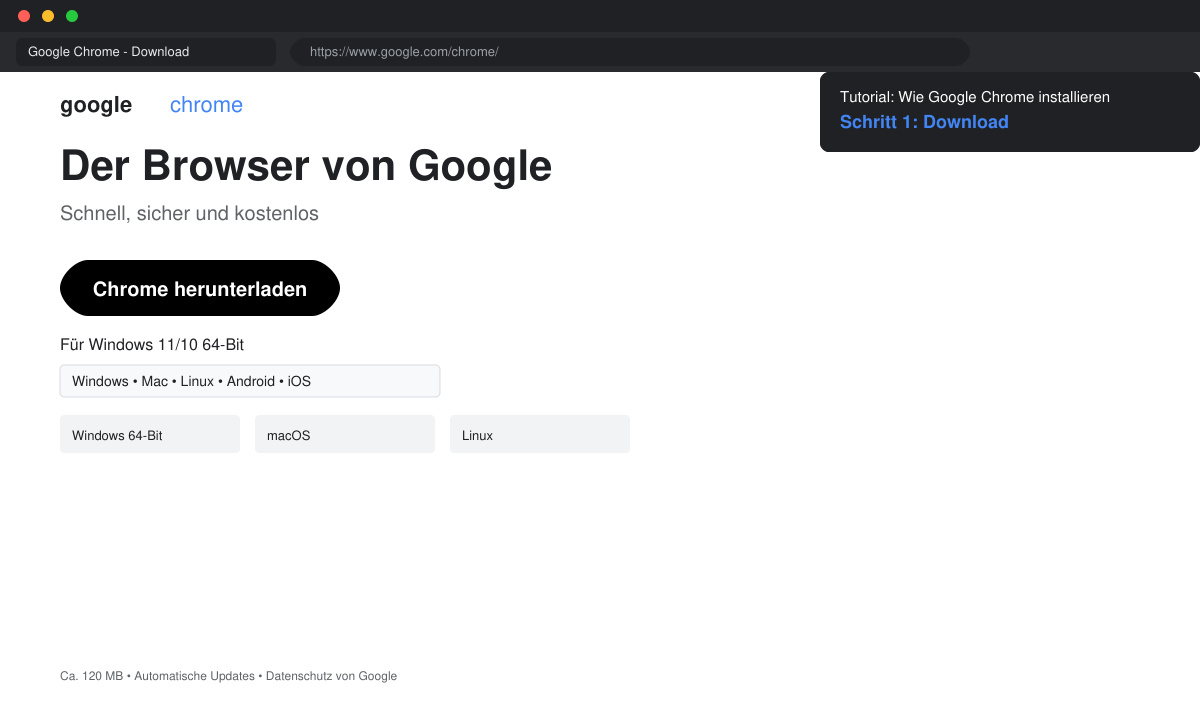
Task: Select the Google Chrome - Download tab
Action: coord(146,52)
